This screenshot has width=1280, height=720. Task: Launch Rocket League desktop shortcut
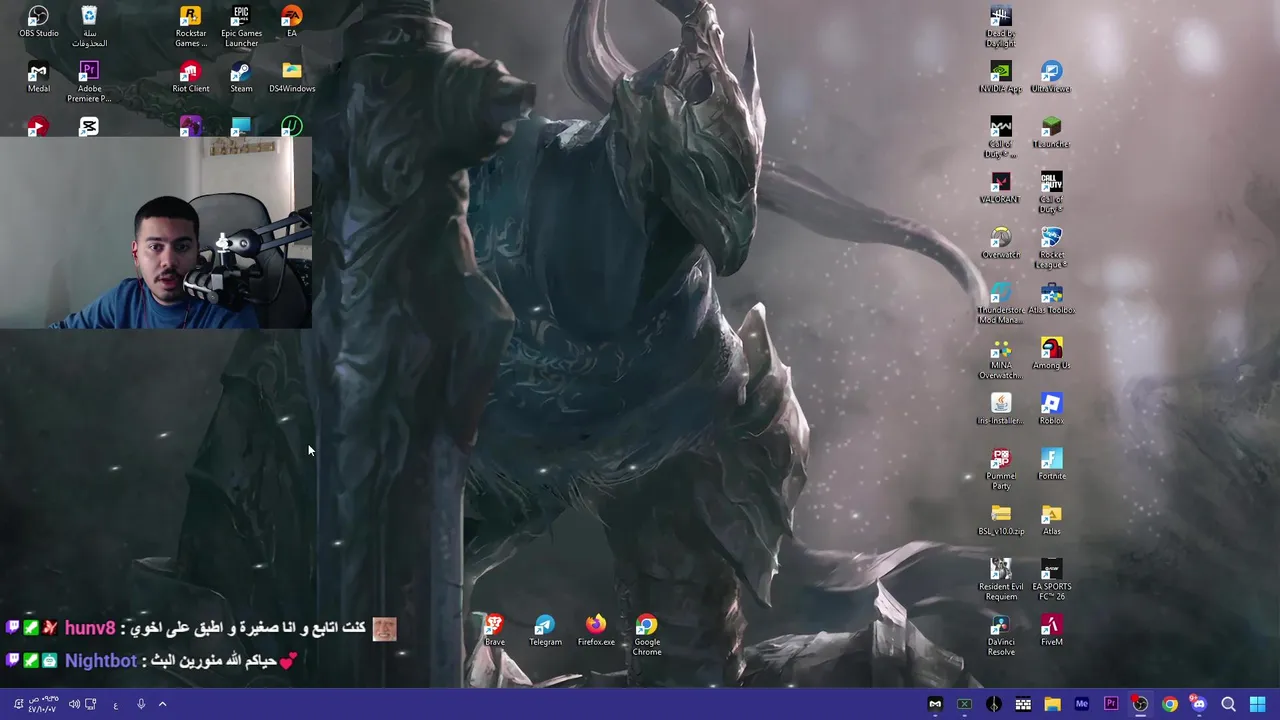[x=1050, y=248]
